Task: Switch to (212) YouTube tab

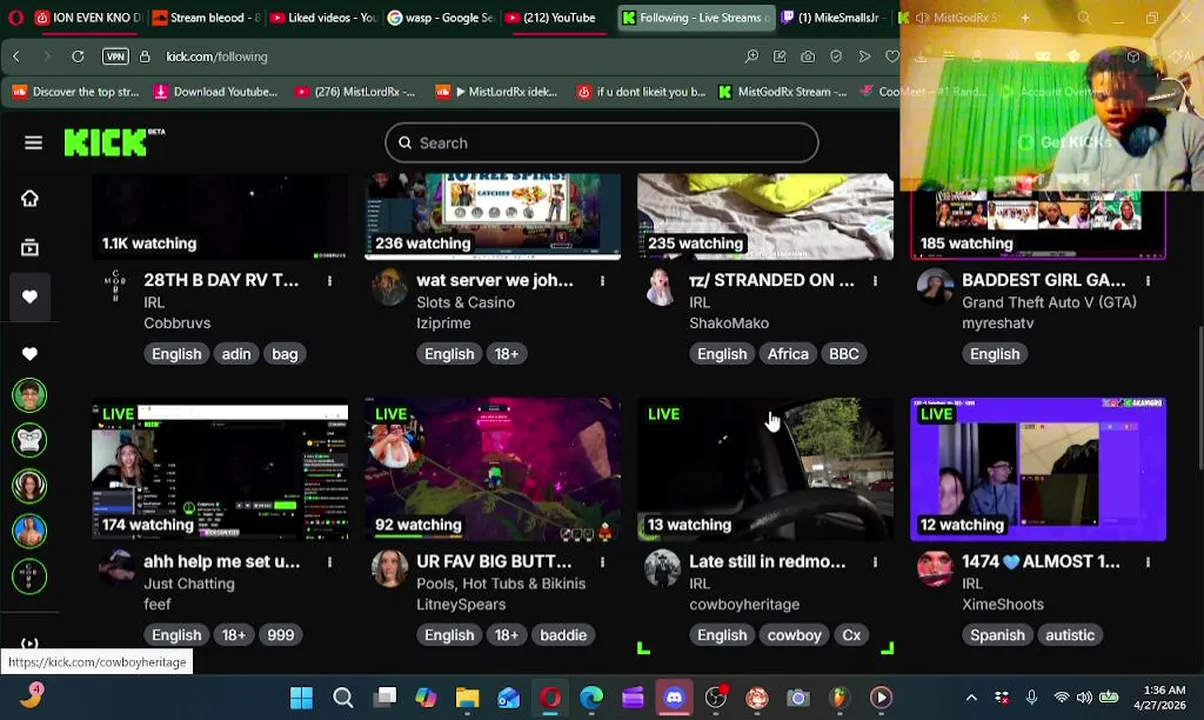Action: coord(558,17)
